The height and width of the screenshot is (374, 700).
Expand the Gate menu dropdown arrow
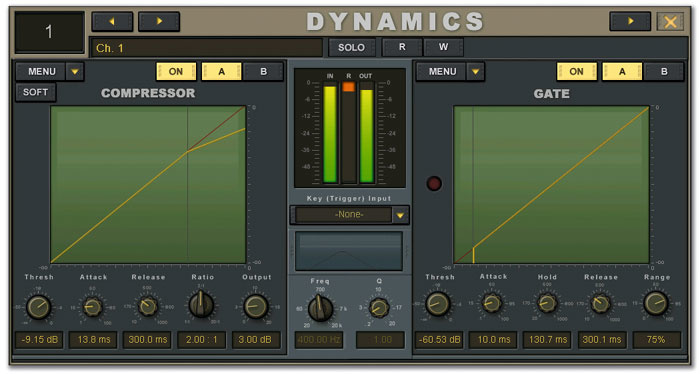point(475,71)
